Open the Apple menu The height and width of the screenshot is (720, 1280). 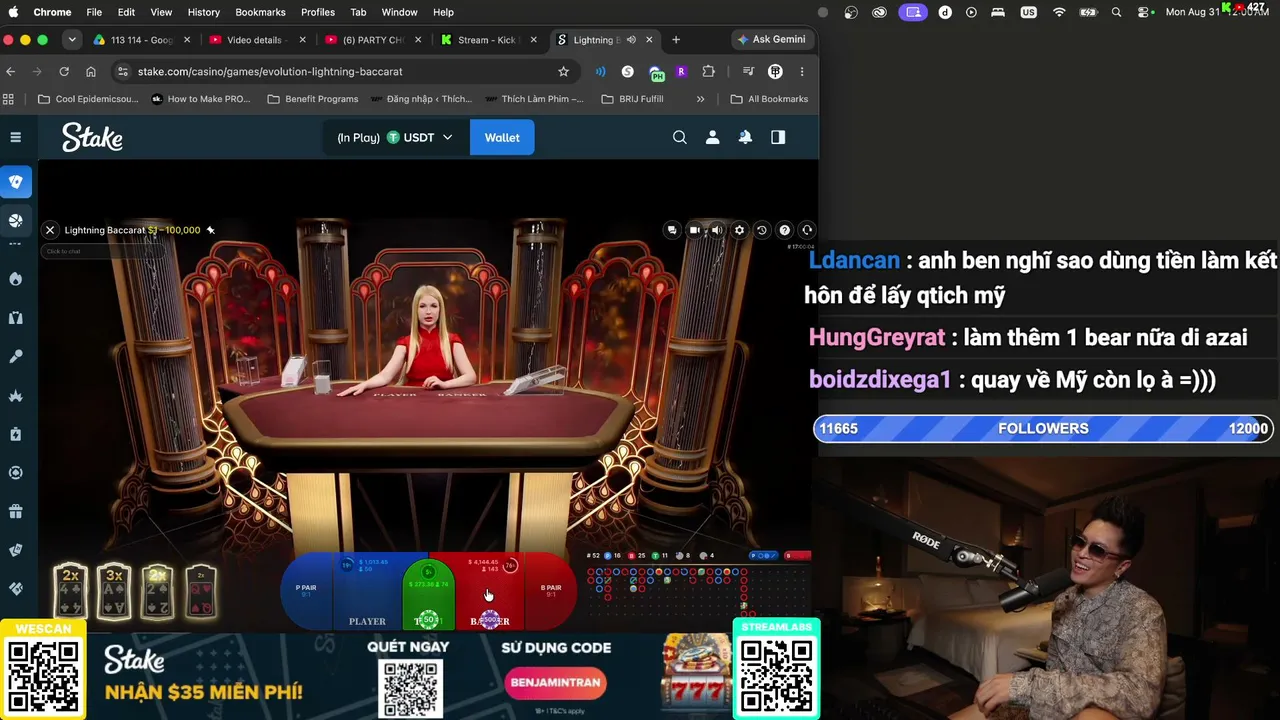click(13, 12)
